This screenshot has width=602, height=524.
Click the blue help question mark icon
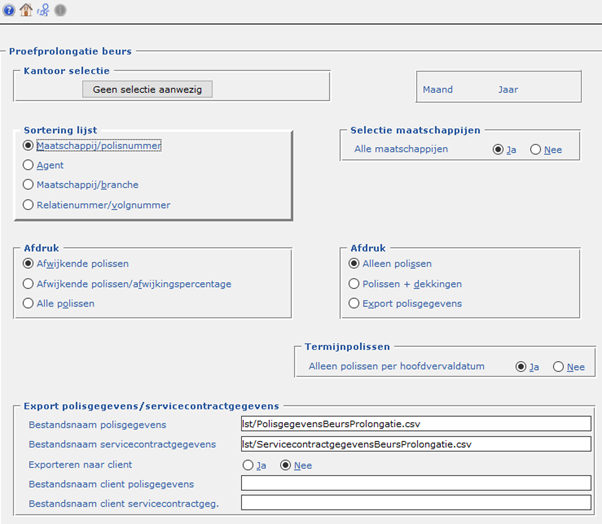(8, 10)
